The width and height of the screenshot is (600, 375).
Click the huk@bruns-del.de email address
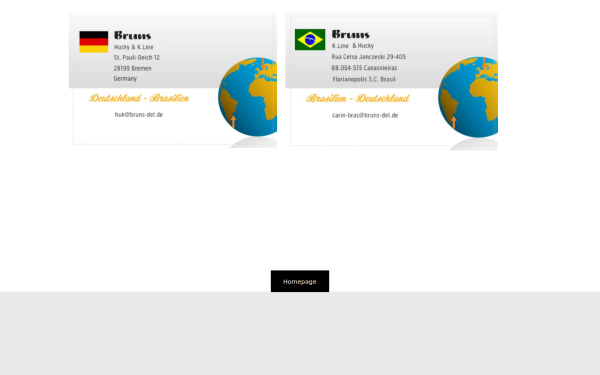click(139, 114)
